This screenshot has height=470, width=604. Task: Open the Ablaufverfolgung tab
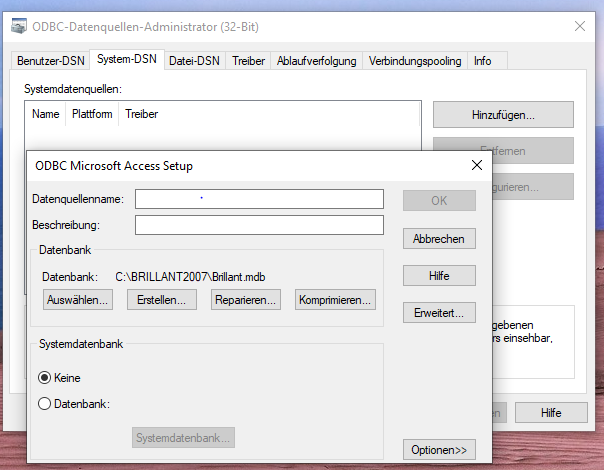[316, 61]
